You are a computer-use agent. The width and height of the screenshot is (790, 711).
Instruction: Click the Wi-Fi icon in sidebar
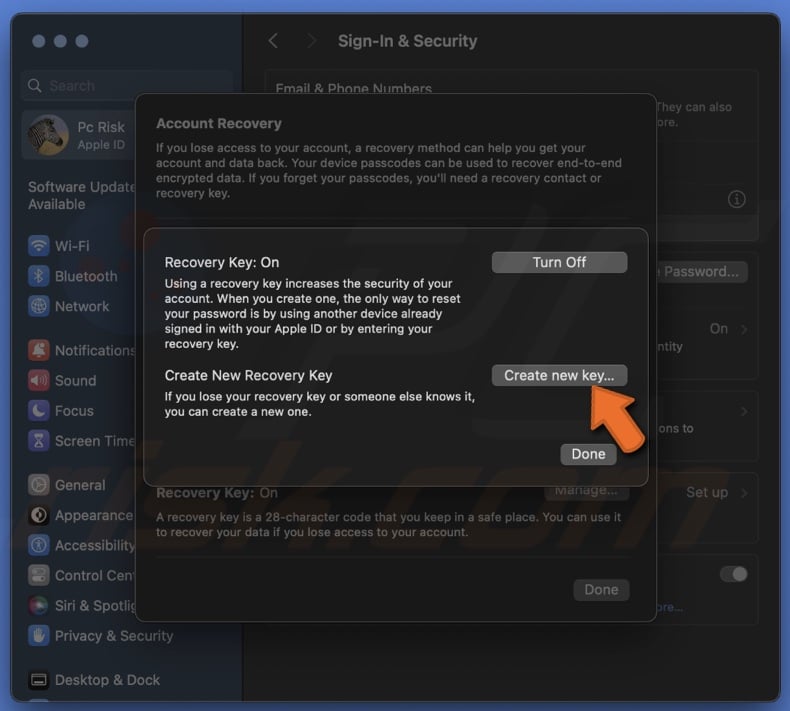(x=38, y=246)
